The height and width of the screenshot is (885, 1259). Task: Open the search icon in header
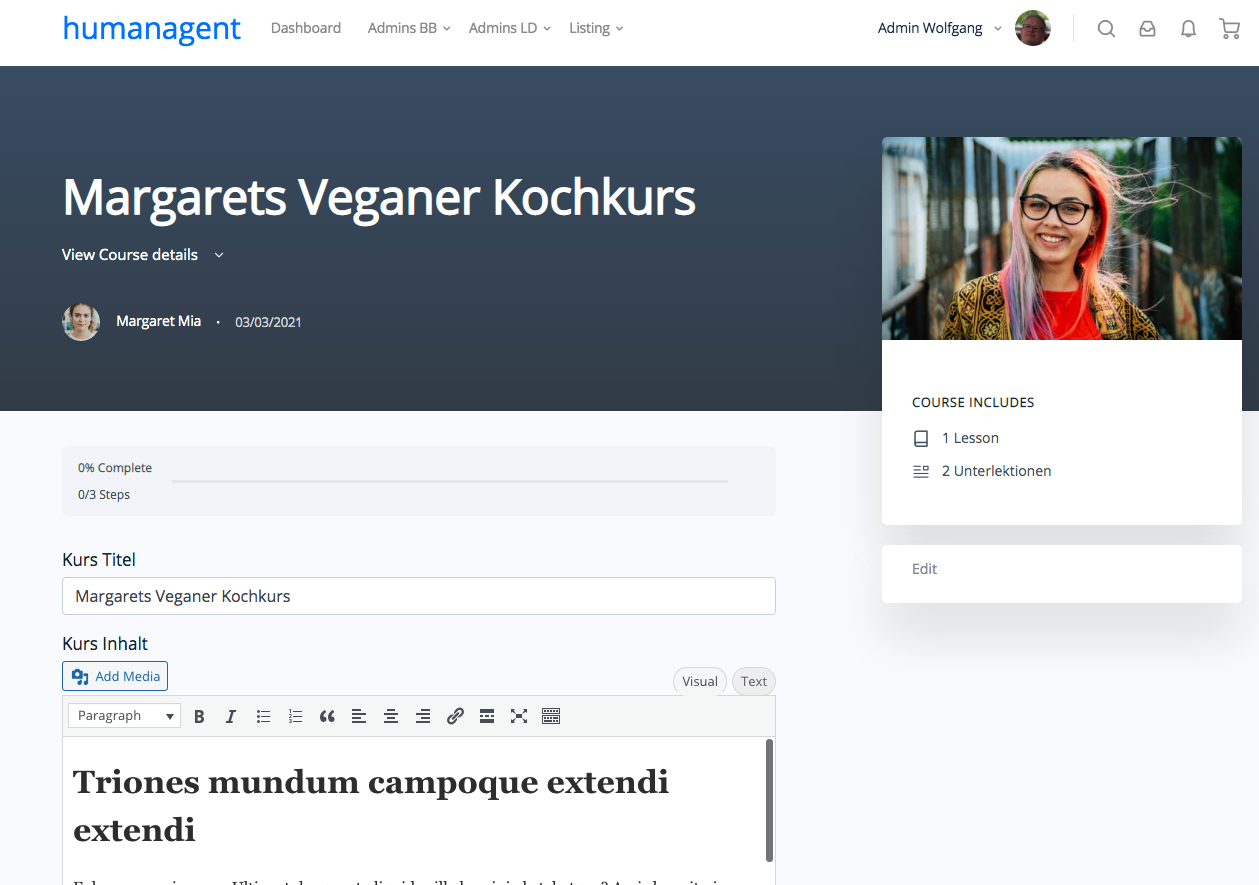1106,29
